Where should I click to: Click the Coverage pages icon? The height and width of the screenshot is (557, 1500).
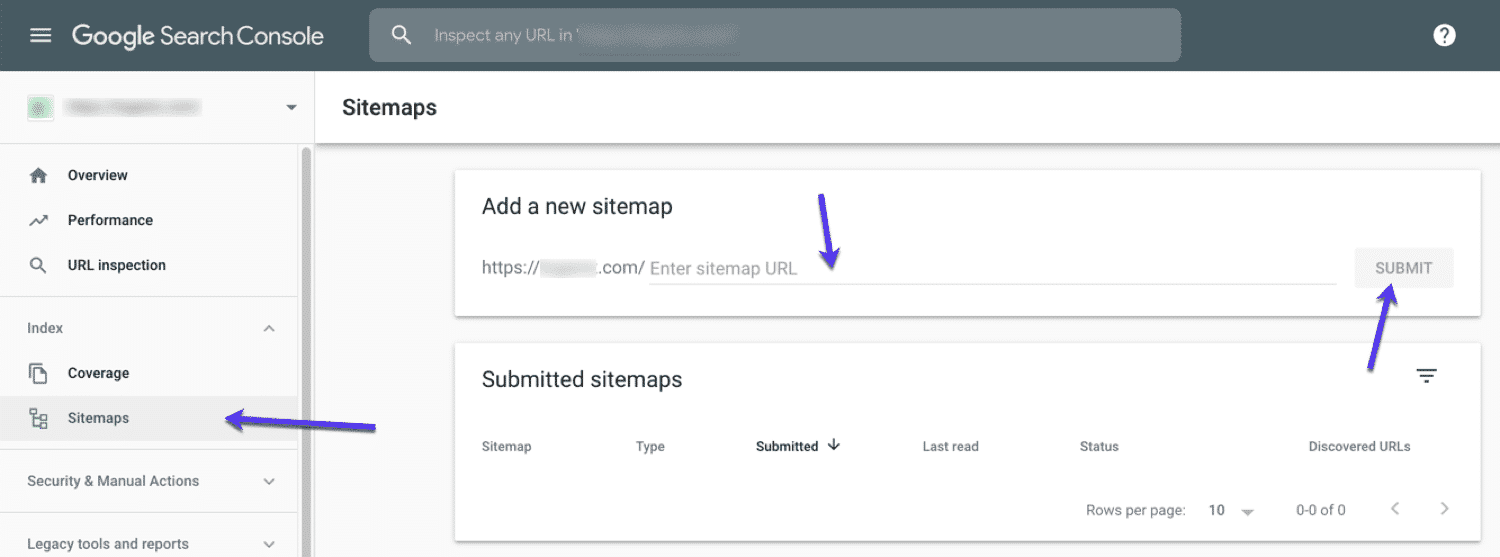coord(39,374)
